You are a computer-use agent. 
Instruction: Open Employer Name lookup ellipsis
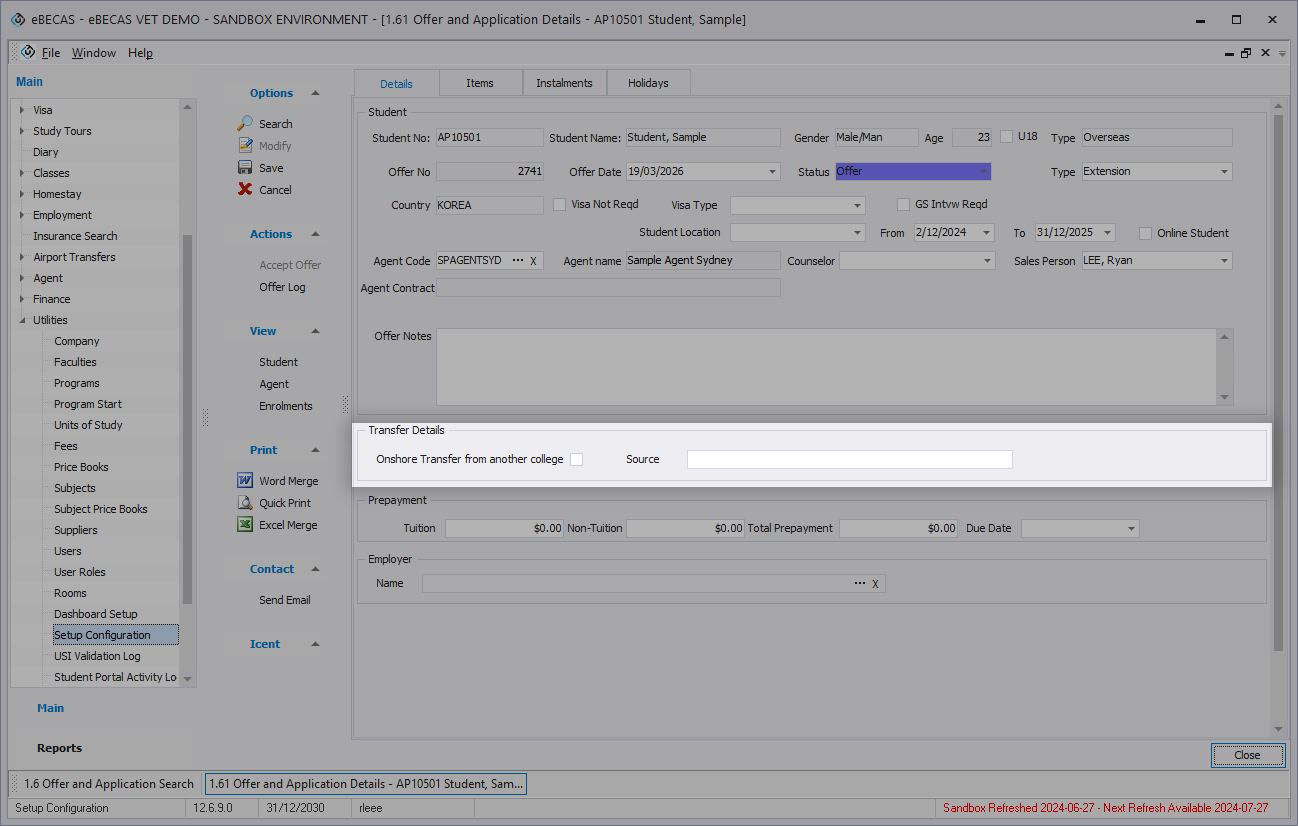[x=859, y=583]
